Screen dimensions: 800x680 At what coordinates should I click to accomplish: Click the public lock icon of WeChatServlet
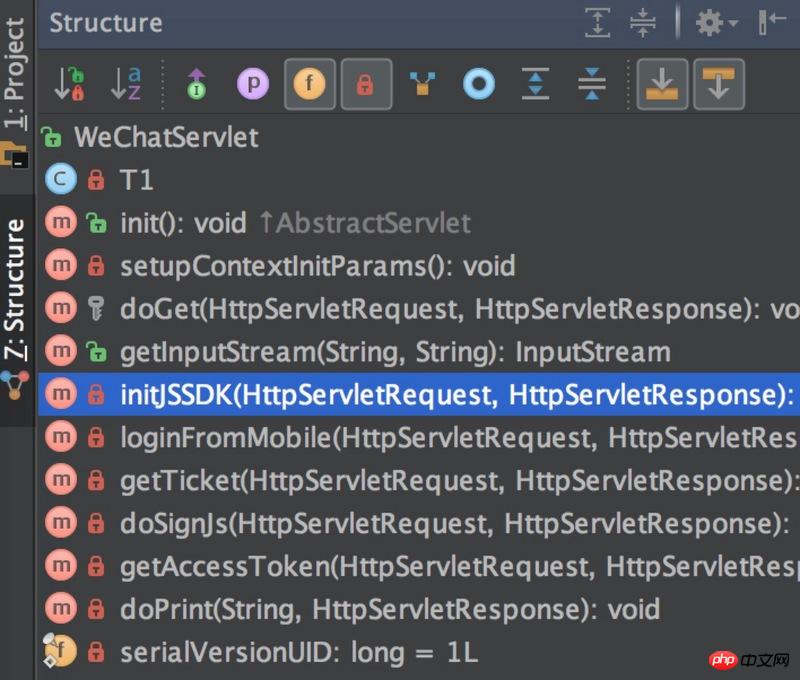pyautogui.click(x=52, y=137)
